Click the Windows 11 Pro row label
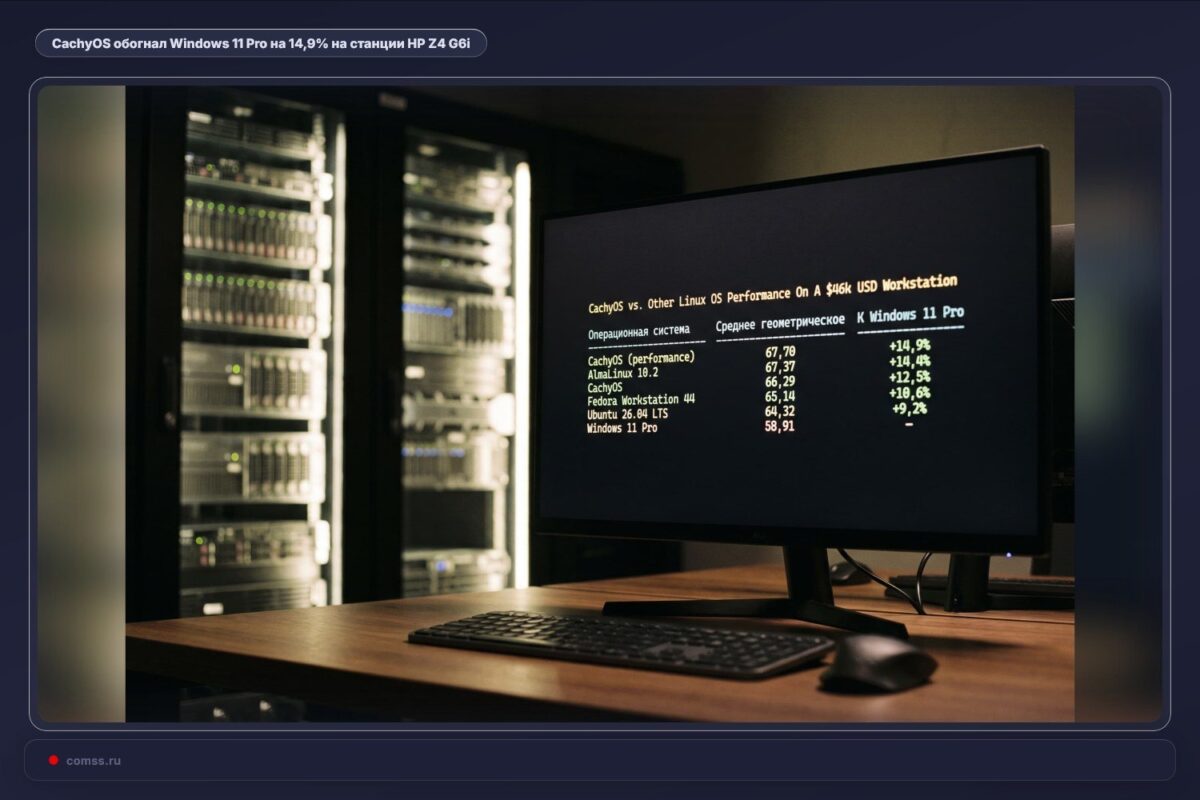The height and width of the screenshot is (800, 1200). (x=622, y=427)
